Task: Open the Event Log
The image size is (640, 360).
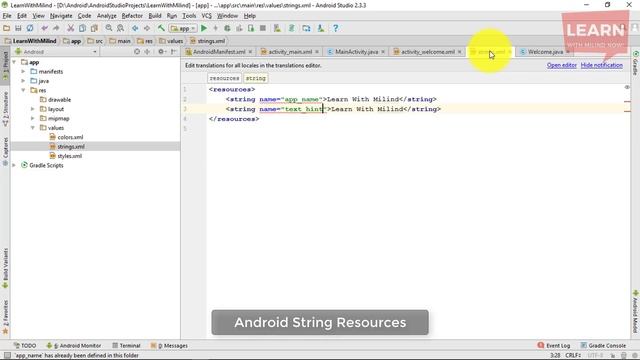Action: pos(554,346)
